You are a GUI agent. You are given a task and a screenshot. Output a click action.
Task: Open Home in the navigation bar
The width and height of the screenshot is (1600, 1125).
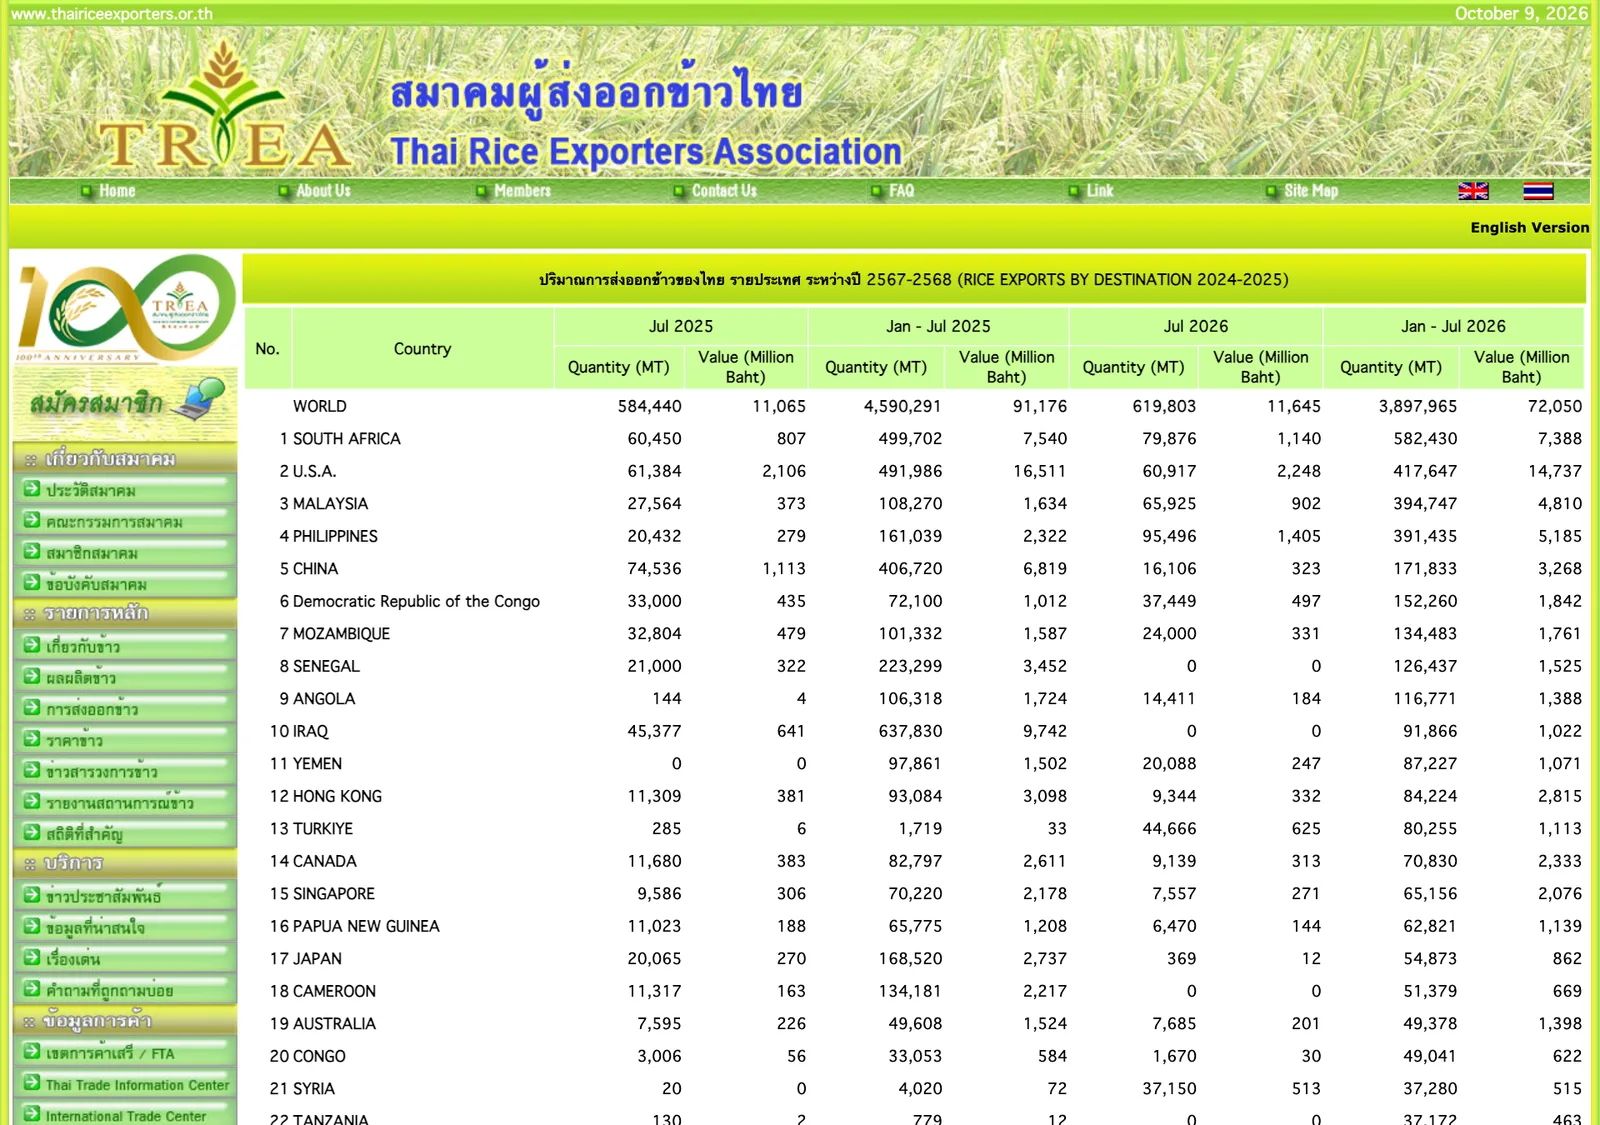tap(117, 191)
